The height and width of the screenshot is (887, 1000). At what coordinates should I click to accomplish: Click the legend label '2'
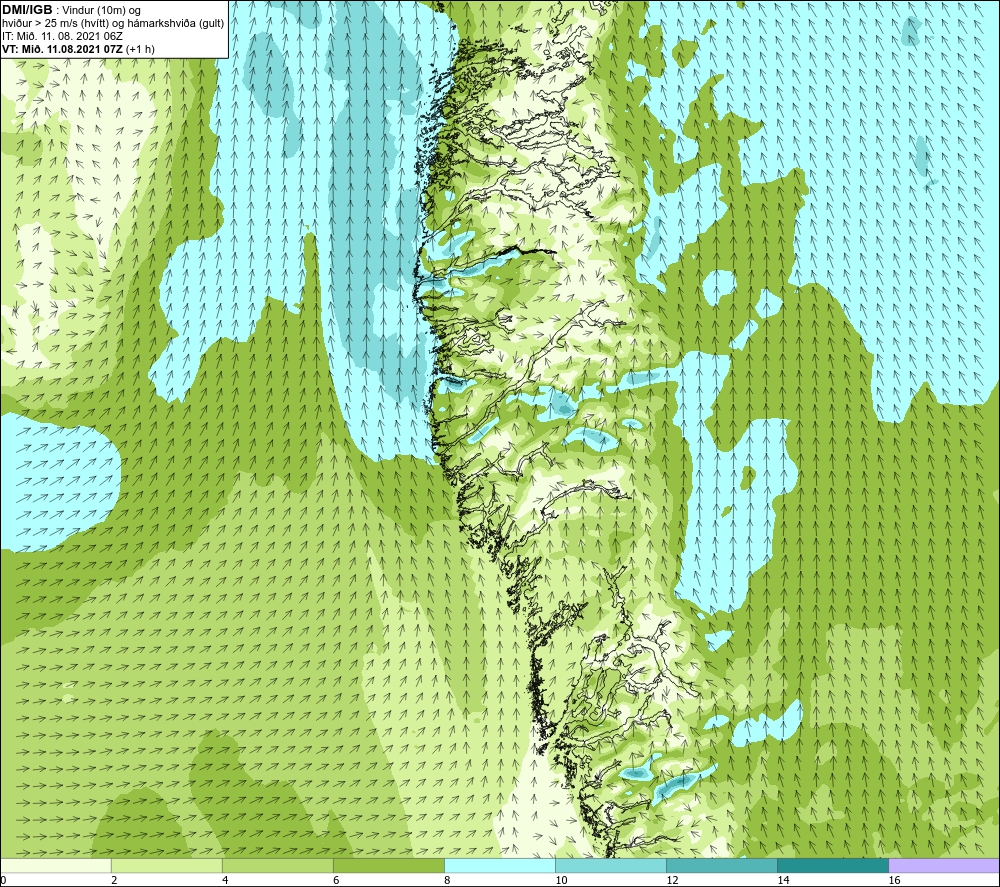pos(115,880)
